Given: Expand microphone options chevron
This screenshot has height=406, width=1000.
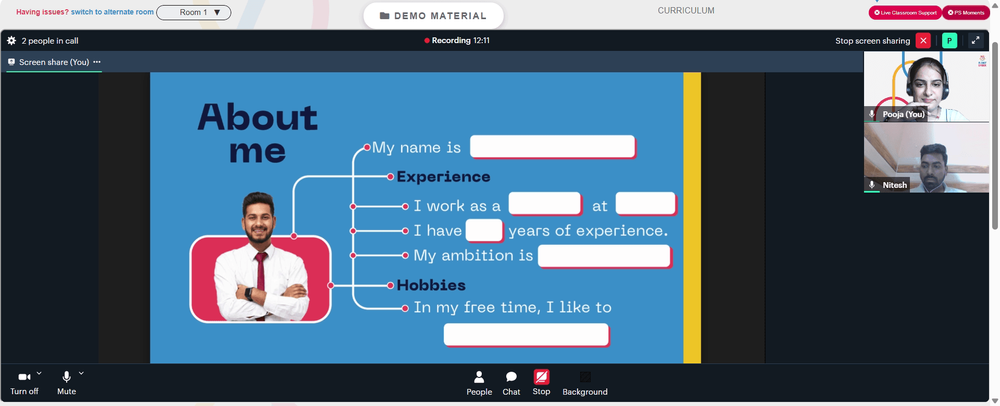Looking at the screenshot, I should point(81,373).
